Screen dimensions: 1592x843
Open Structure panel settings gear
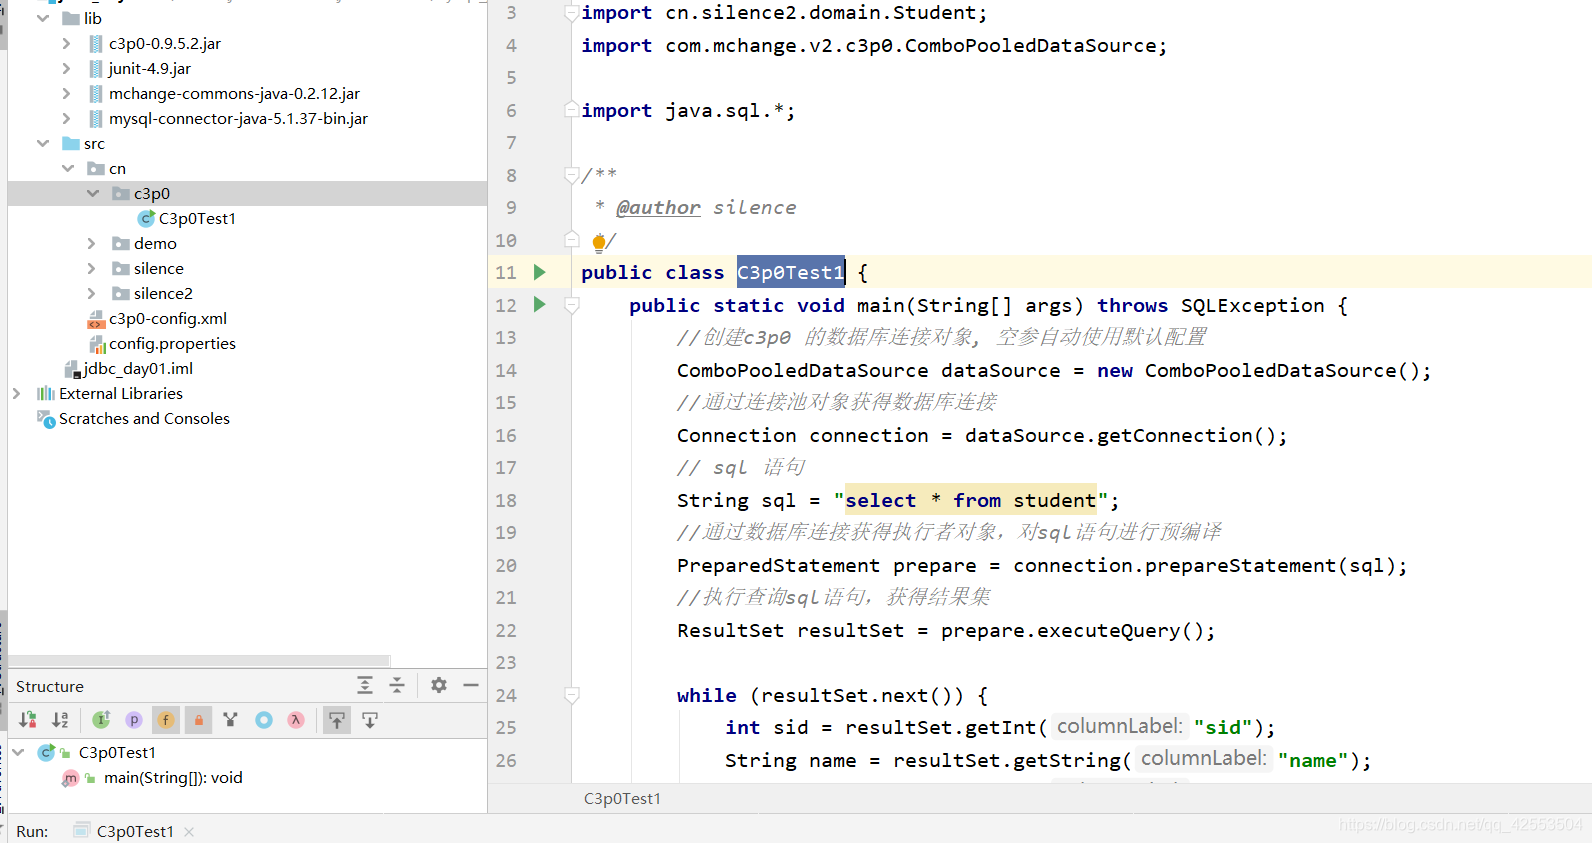439,685
